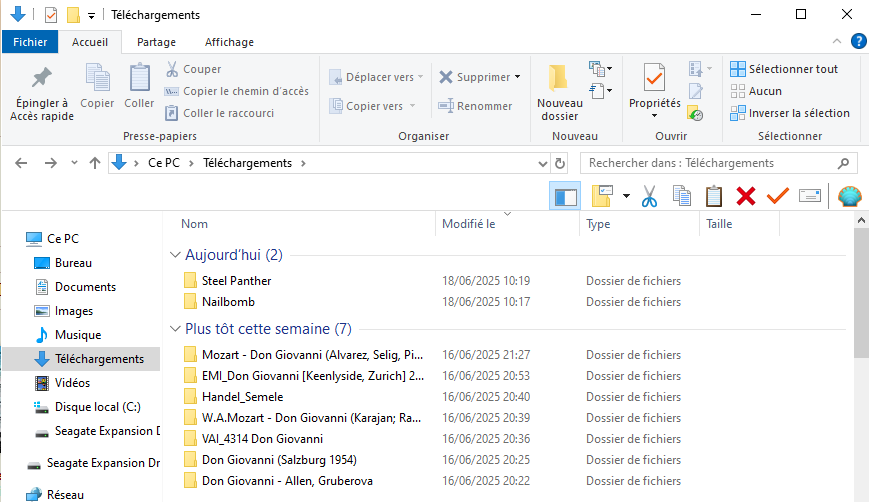Viewport: 869px width, 504px height.
Task: Click the vertical scrollbar up arrow
Action: coord(861,221)
